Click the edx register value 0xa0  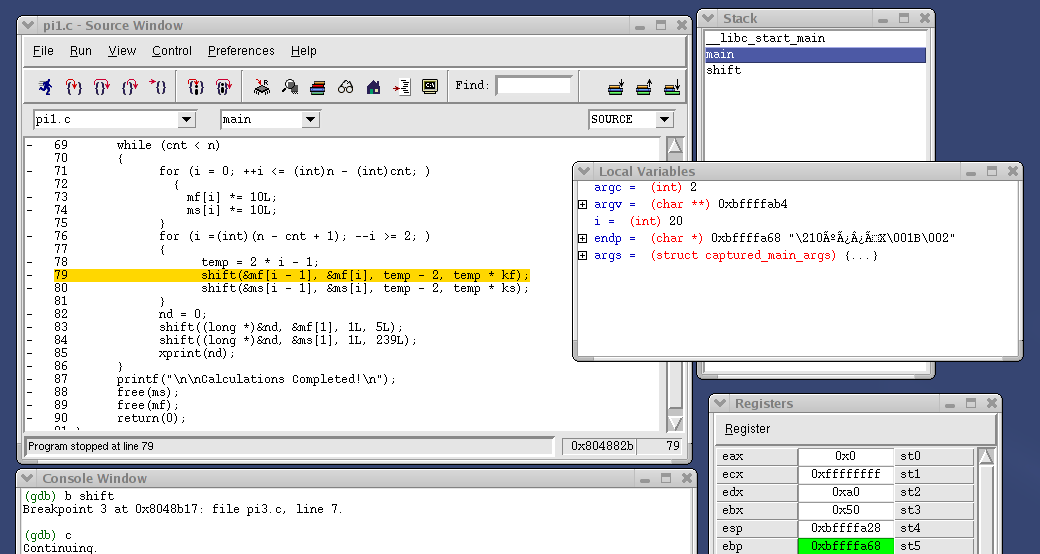846,492
